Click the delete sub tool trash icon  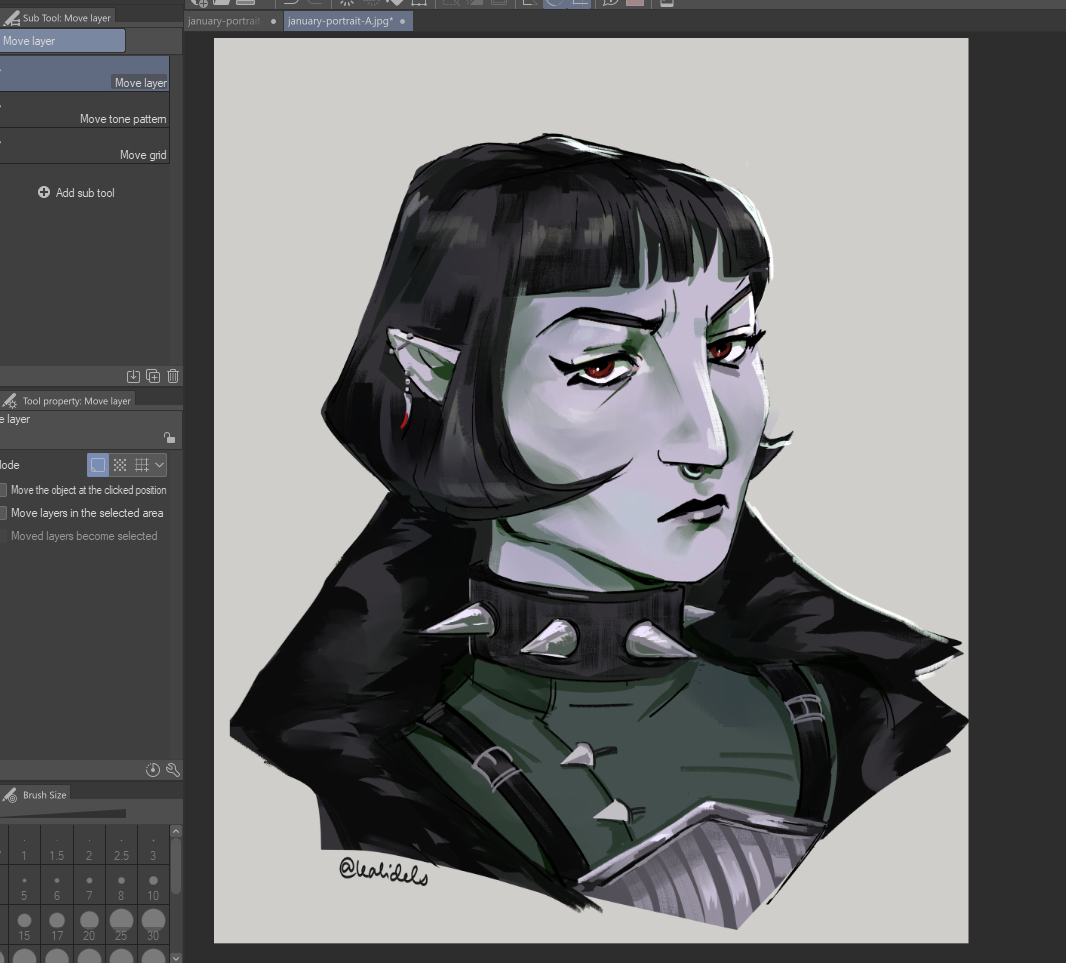pyautogui.click(x=173, y=376)
